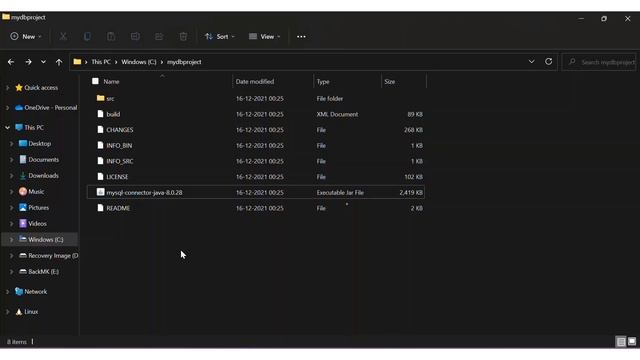Click the build XML file icon
Viewport: 640px width, 360px height.
click(x=100, y=114)
